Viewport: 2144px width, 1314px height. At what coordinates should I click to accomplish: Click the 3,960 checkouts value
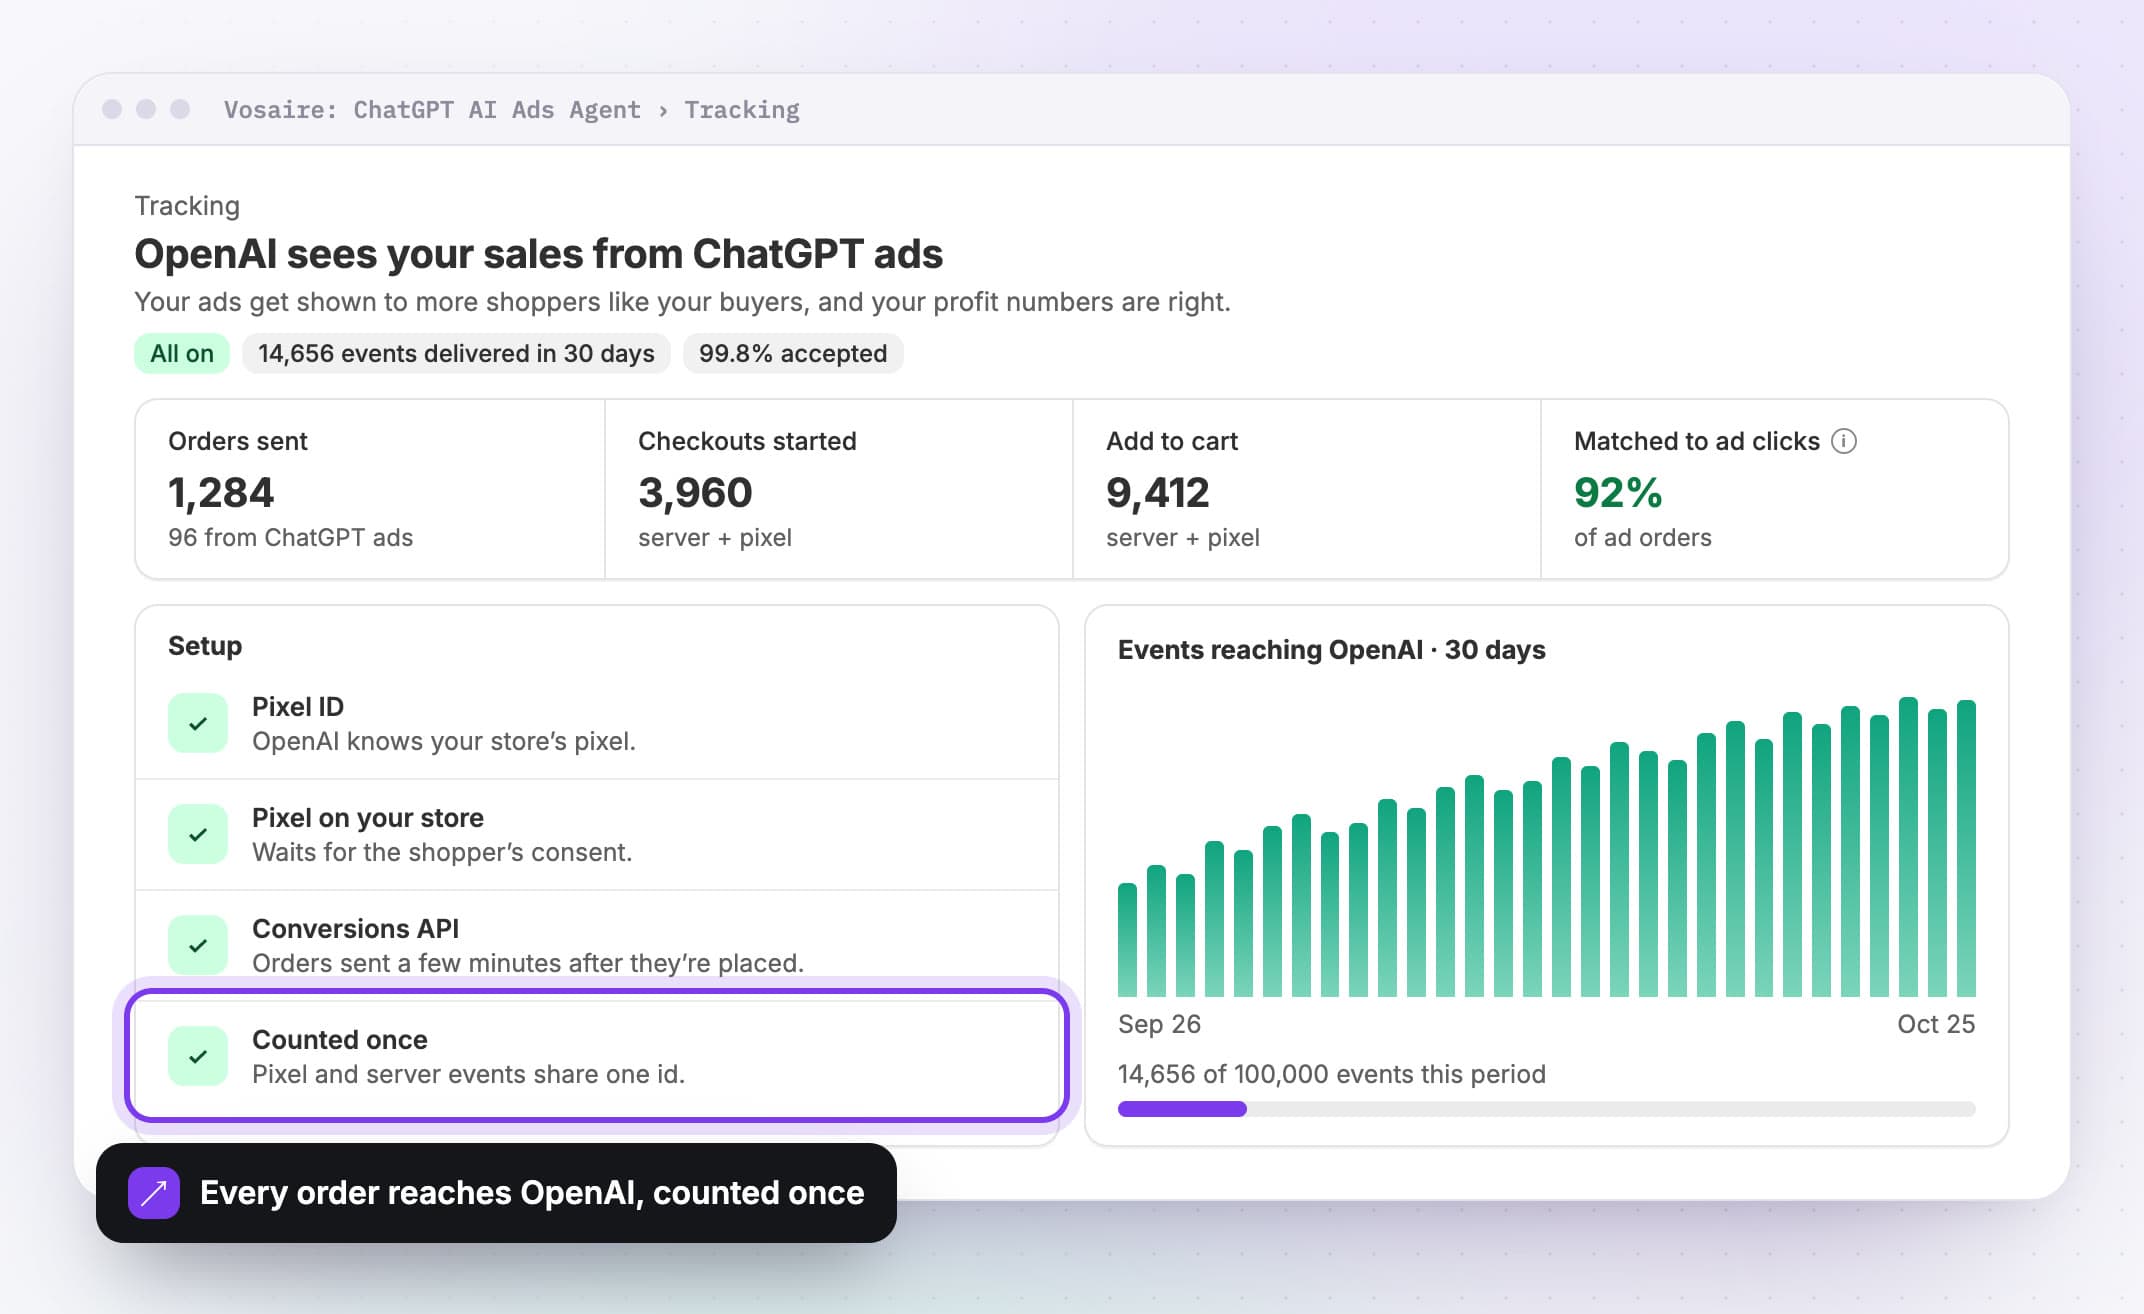695,492
